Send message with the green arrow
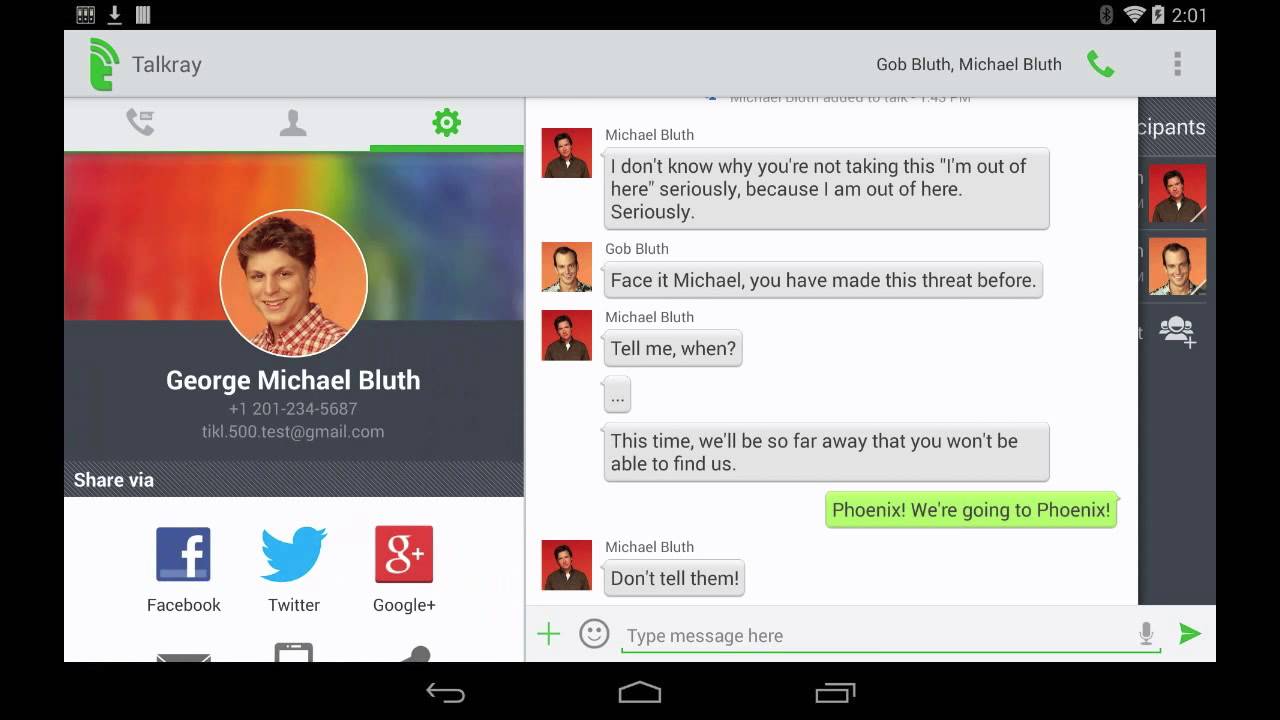 pyautogui.click(x=1189, y=633)
